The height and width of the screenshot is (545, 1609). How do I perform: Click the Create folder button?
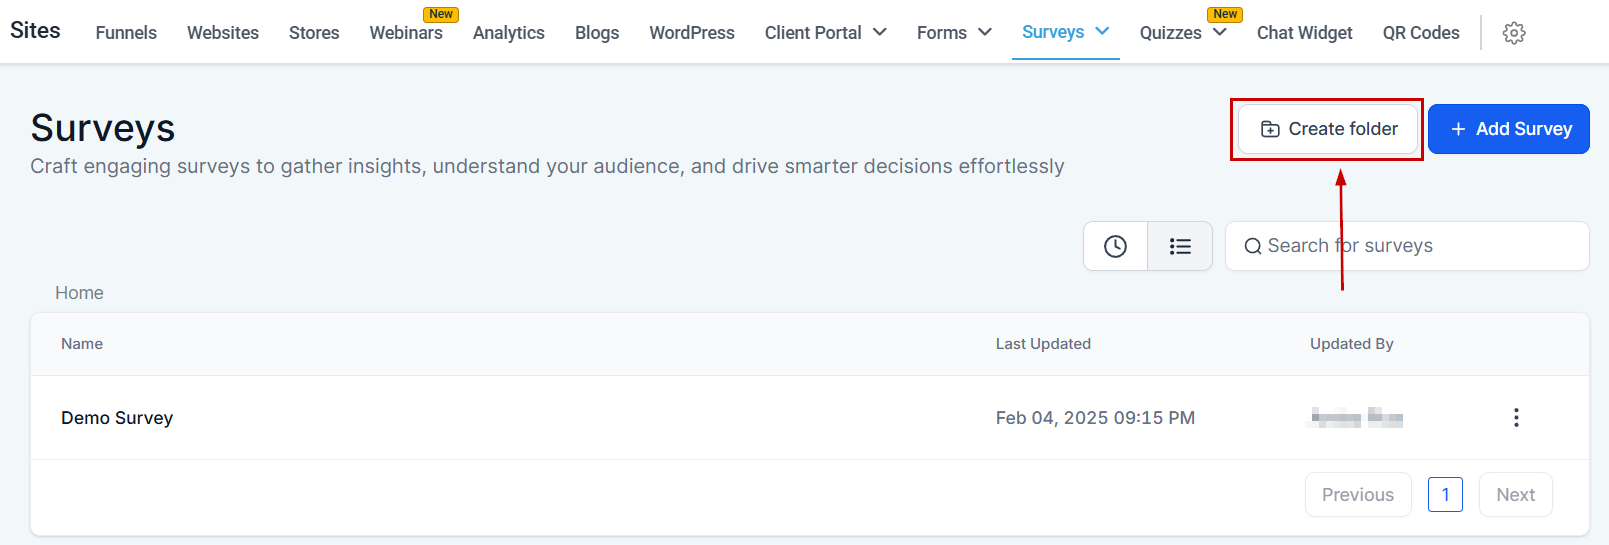pyautogui.click(x=1328, y=129)
